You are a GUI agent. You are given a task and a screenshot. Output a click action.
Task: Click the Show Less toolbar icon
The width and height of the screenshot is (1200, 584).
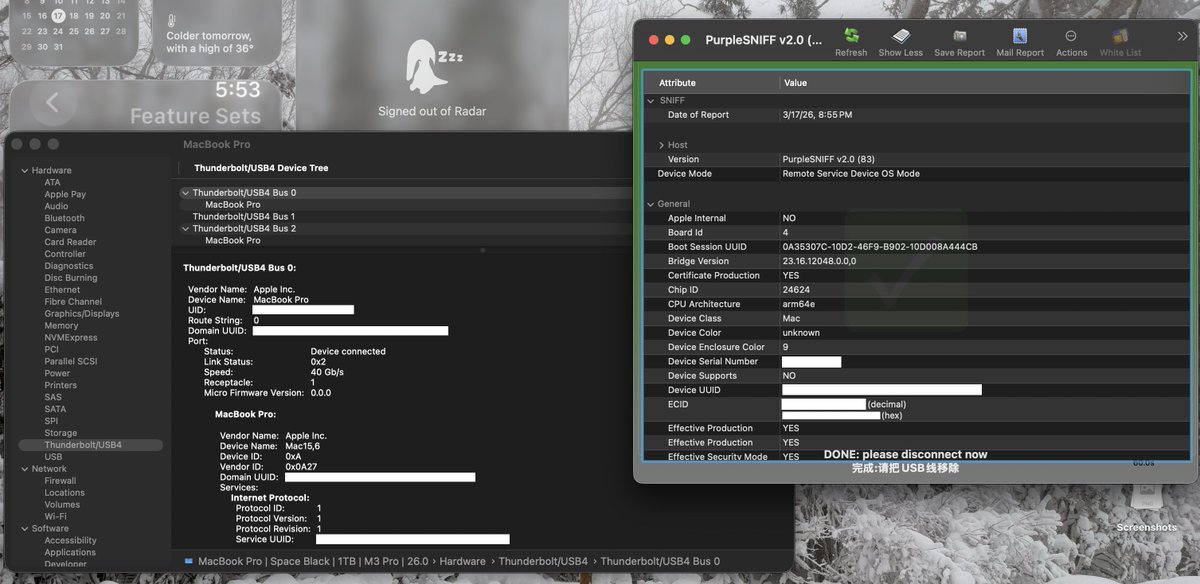[x=901, y=37]
